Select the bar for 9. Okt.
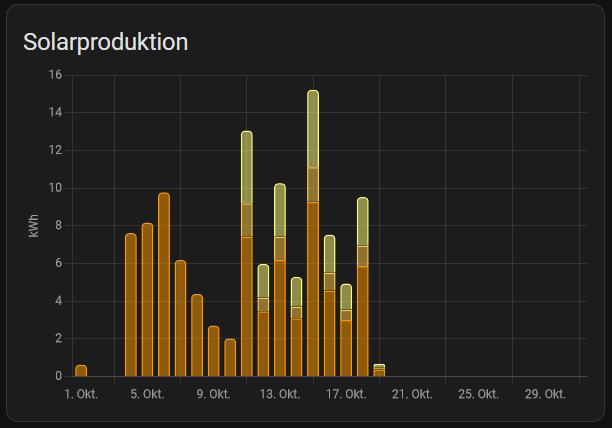The height and width of the screenshot is (428, 612). click(214, 351)
